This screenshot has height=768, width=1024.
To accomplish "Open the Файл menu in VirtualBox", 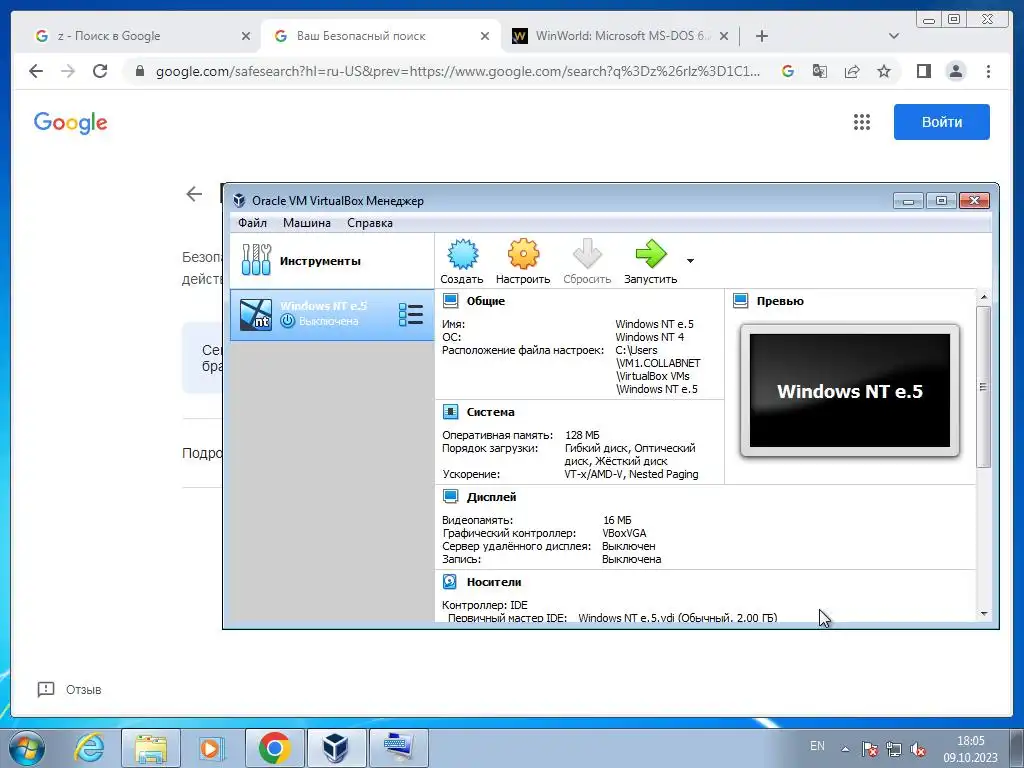I will (x=252, y=223).
